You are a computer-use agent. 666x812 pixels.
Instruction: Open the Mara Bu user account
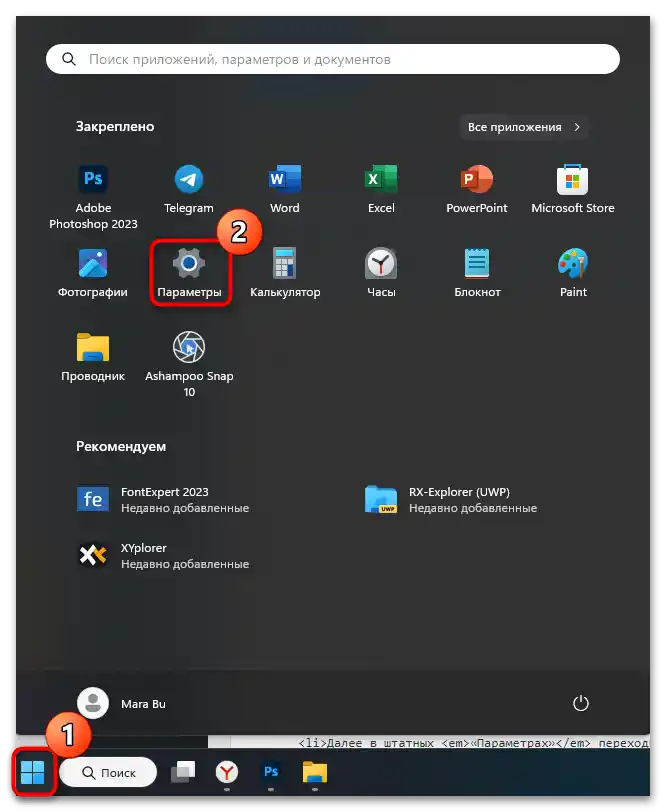pos(121,703)
